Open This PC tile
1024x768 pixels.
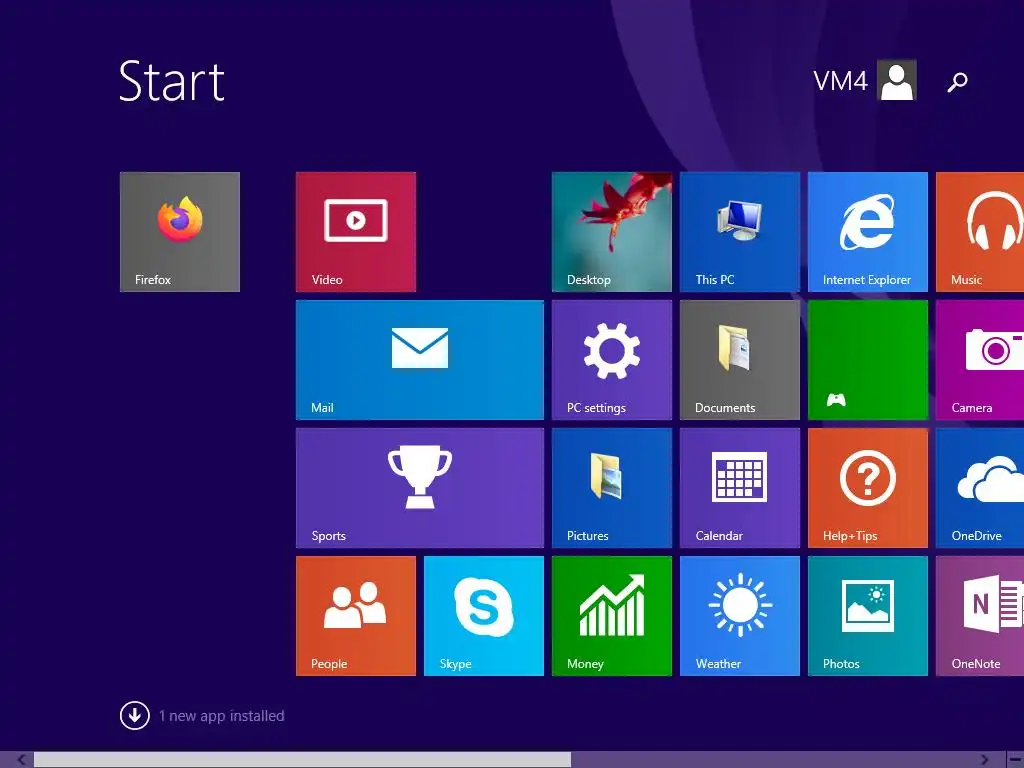[x=740, y=232]
